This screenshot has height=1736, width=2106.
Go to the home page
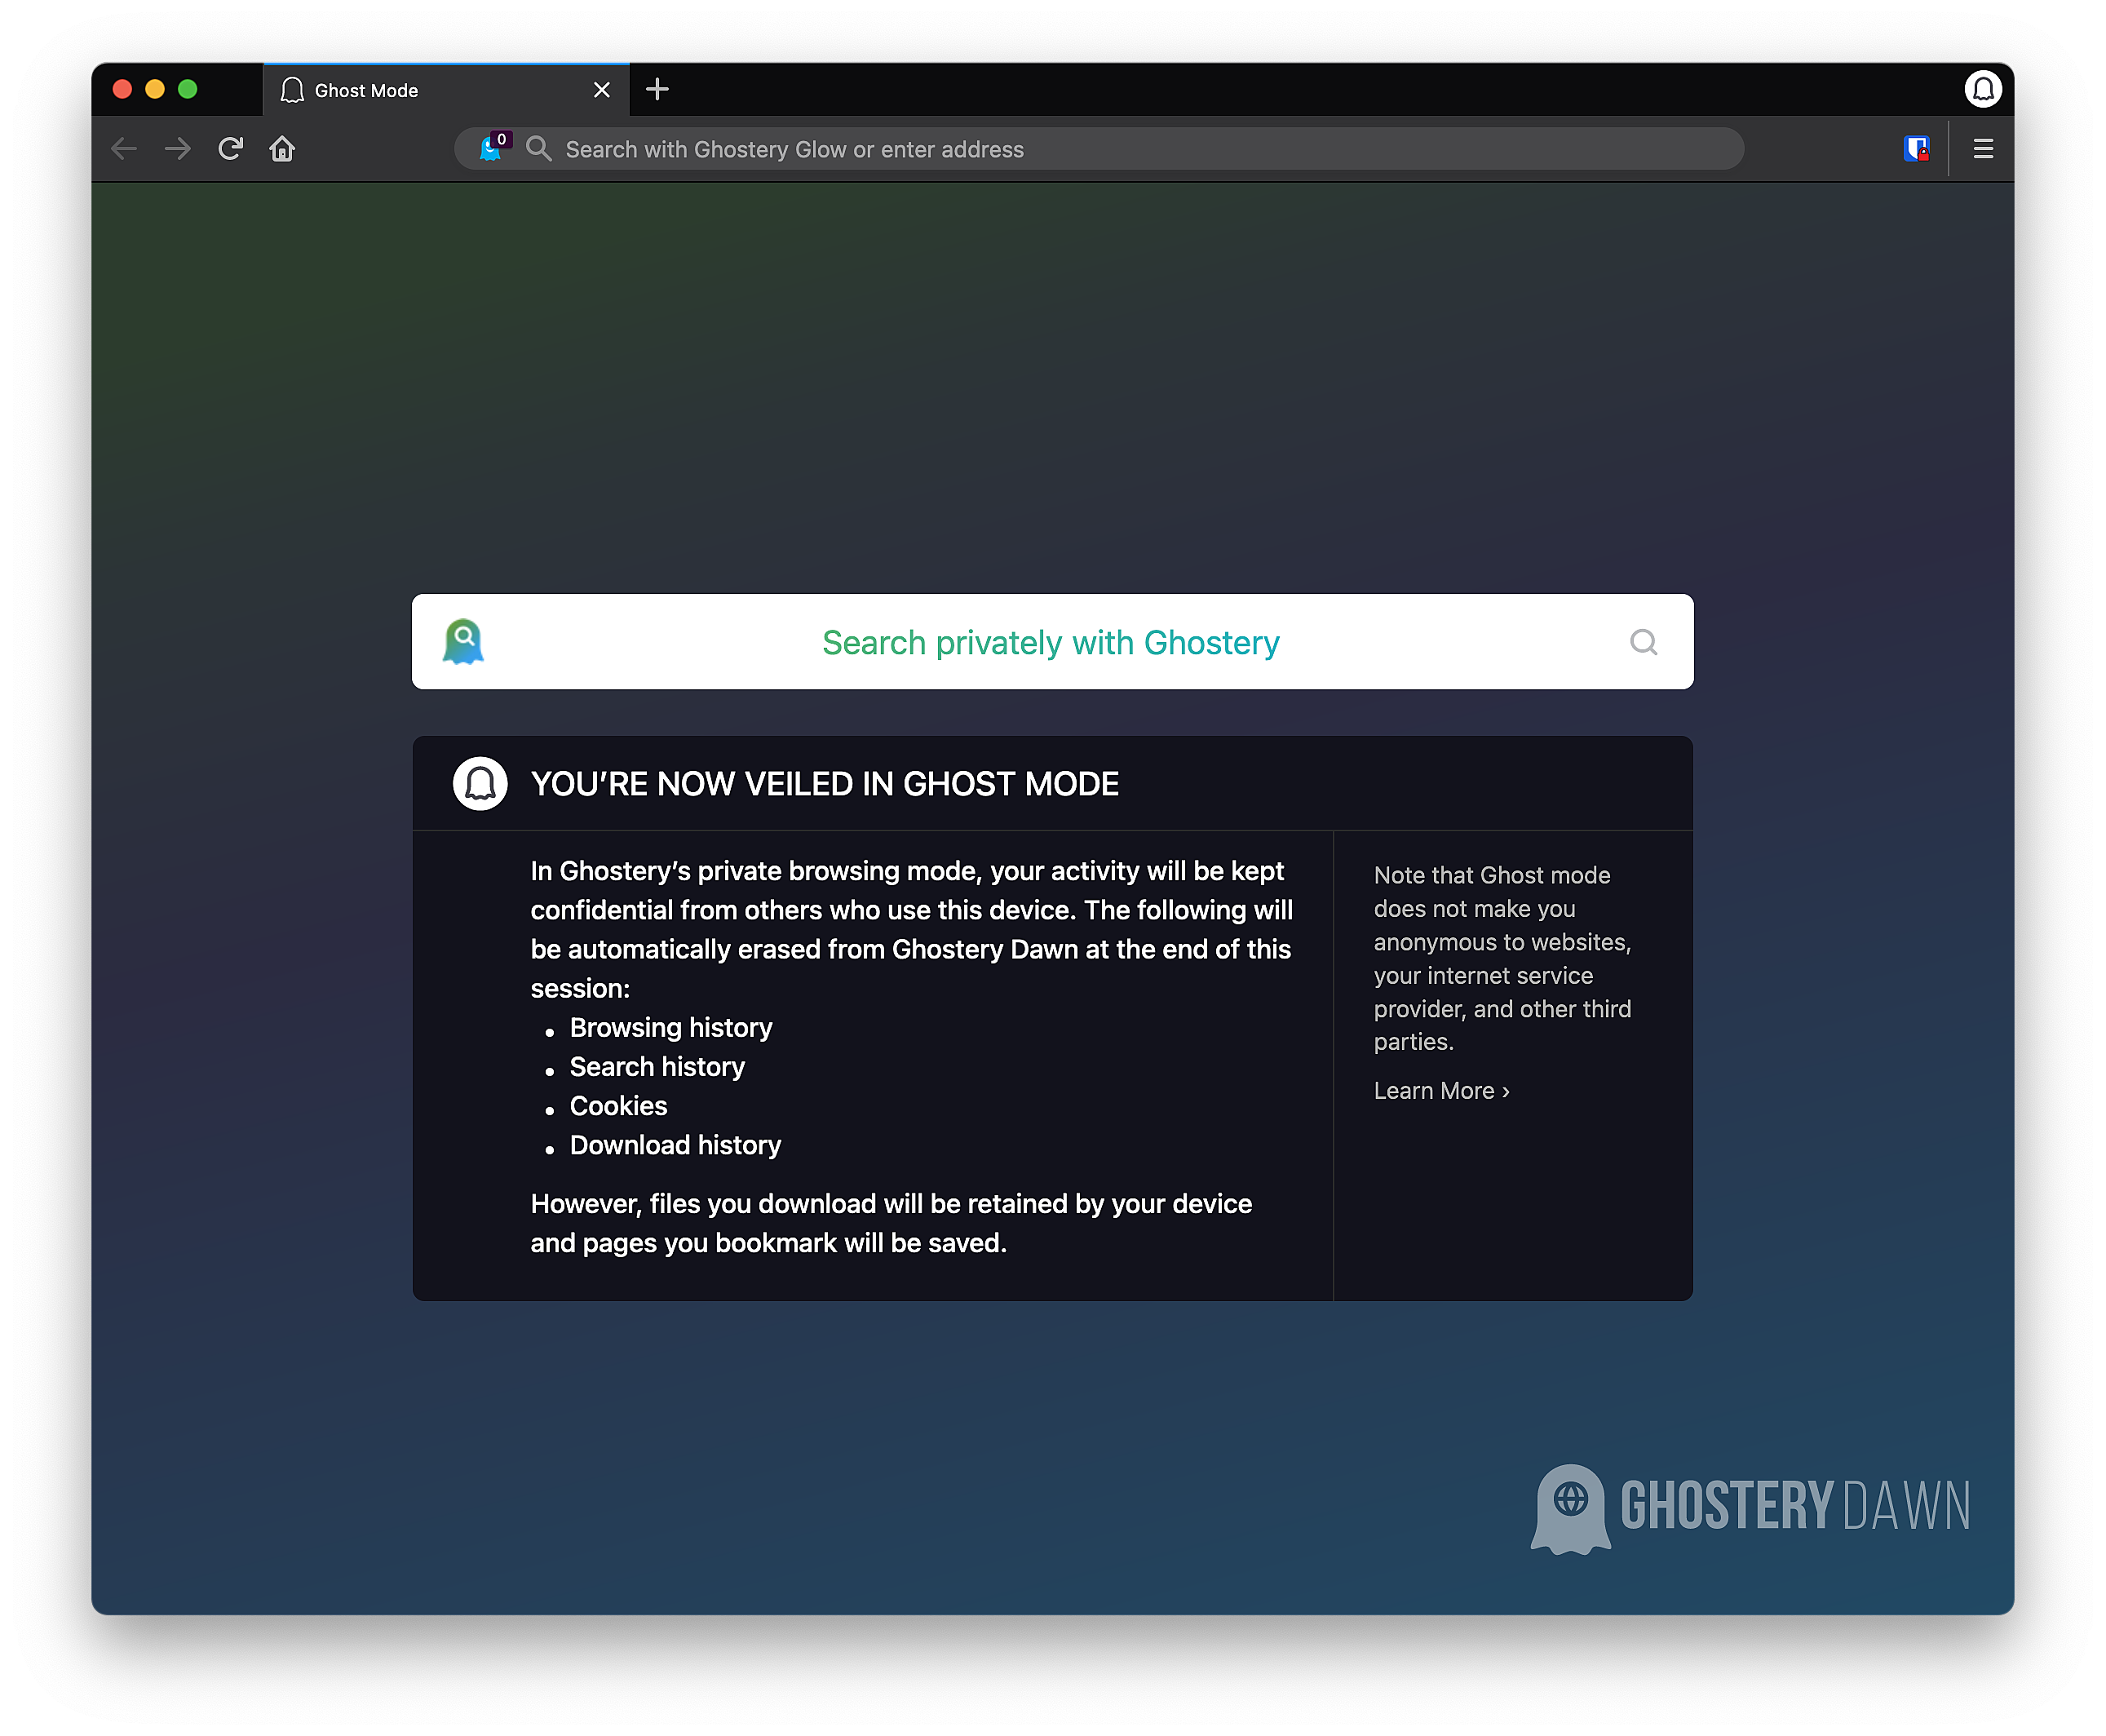point(283,149)
